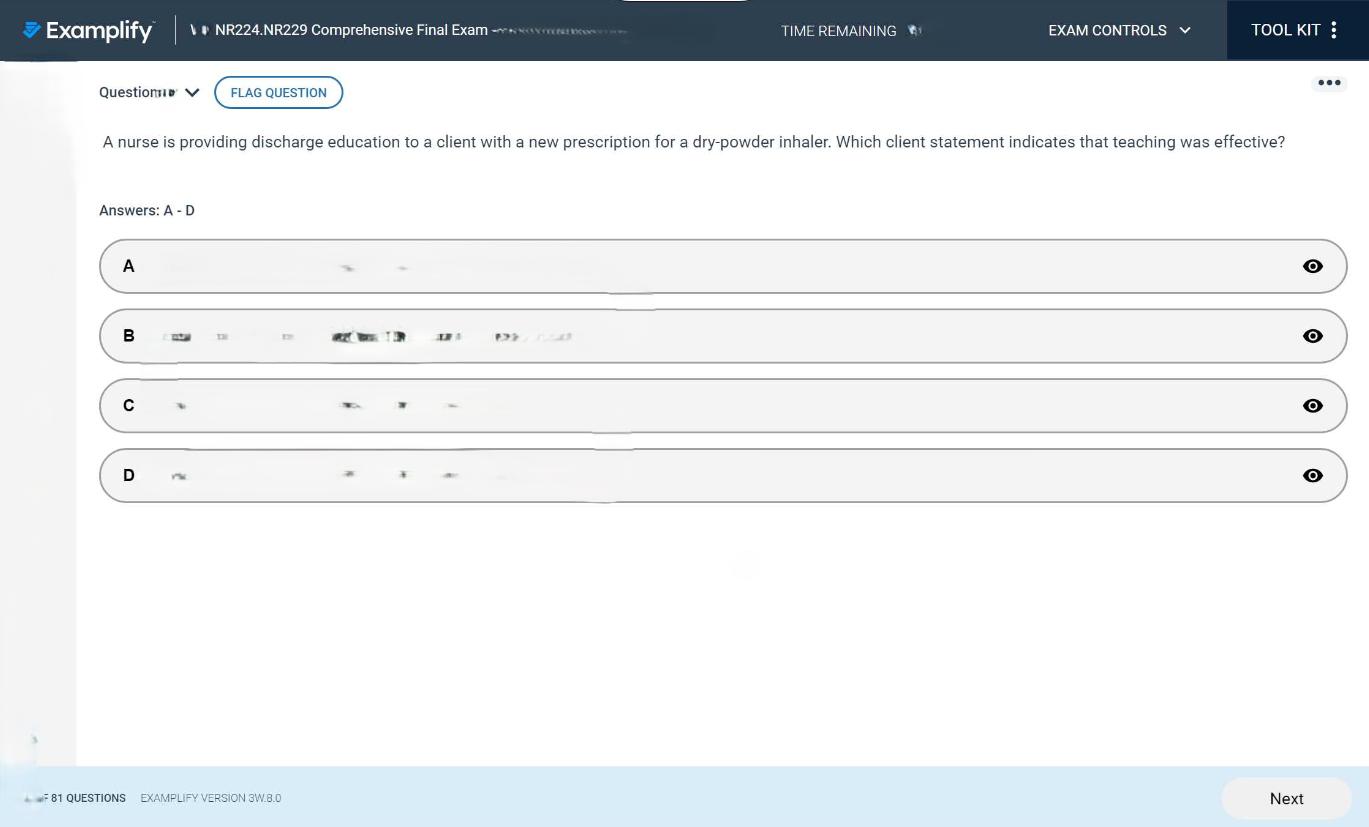The height and width of the screenshot is (827, 1369).
Task: Select answer choice C
Action: (723, 406)
